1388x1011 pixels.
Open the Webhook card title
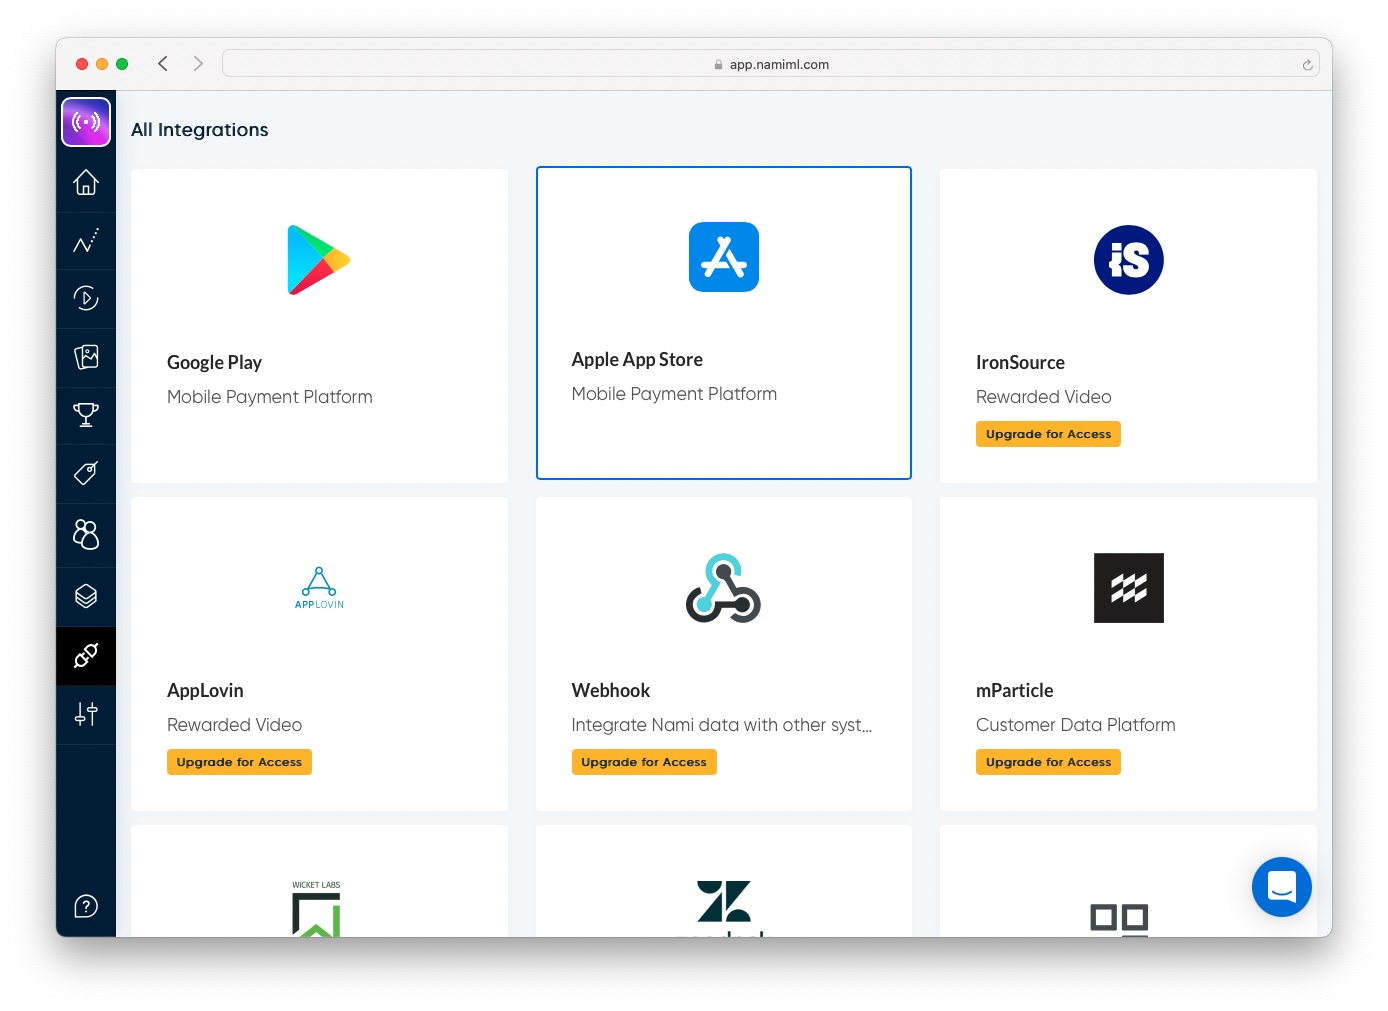click(x=611, y=690)
